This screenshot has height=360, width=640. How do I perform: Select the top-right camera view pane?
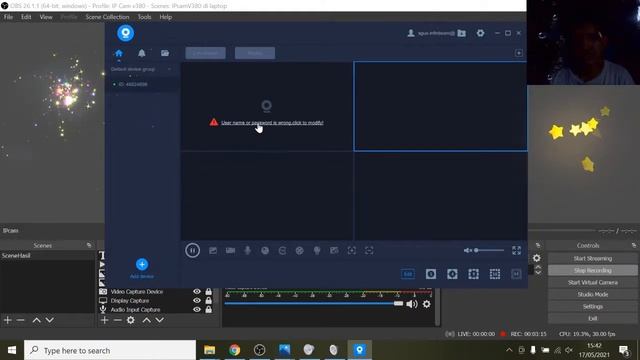[440, 106]
